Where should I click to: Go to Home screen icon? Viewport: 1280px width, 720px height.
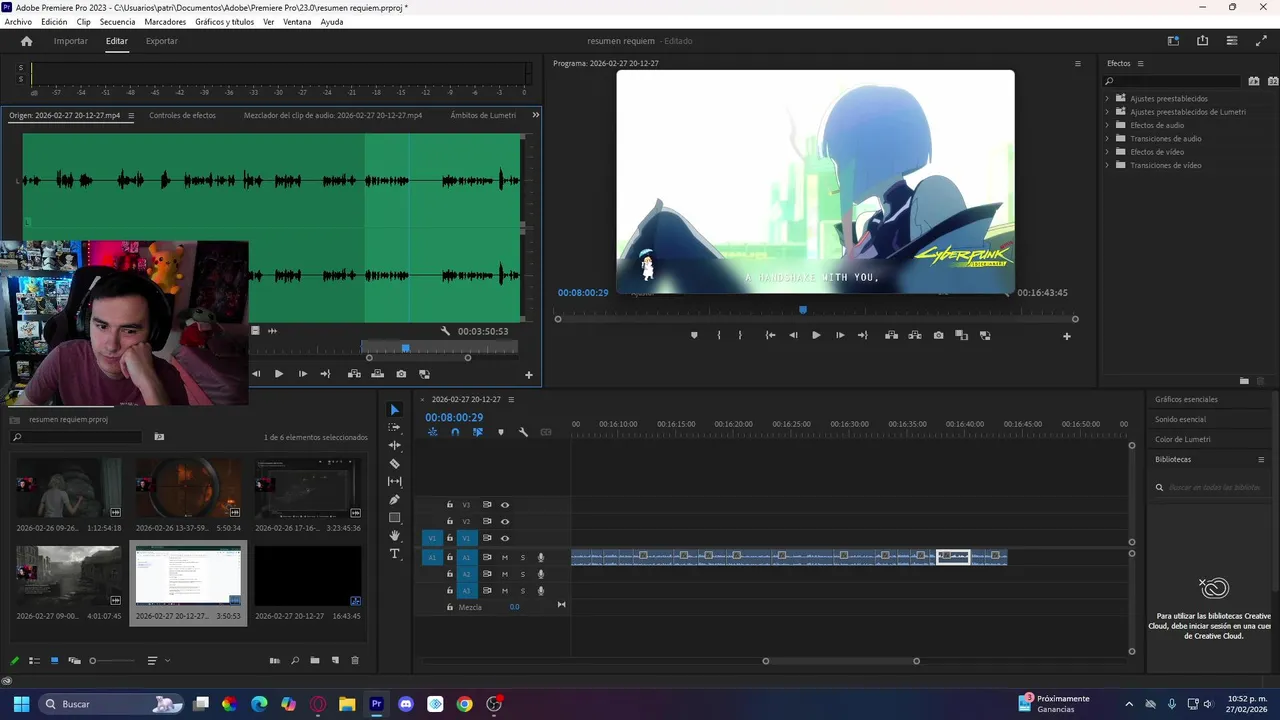(27, 41)
